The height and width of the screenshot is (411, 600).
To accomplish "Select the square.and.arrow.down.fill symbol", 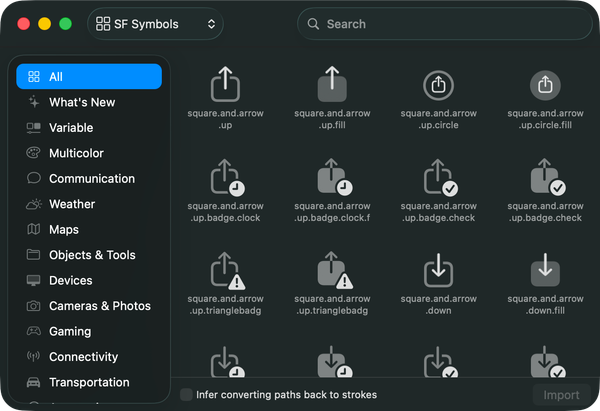I will pos(545,270).
